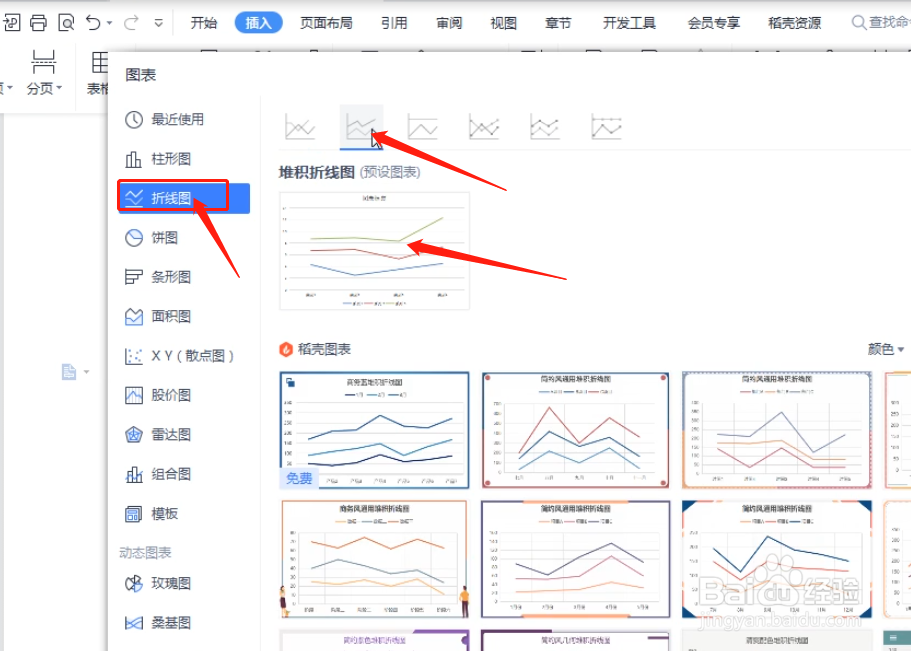Pick the stacked line with markers subtype icon
Viewport: 911px width, 651px height.
pos(545,127)
